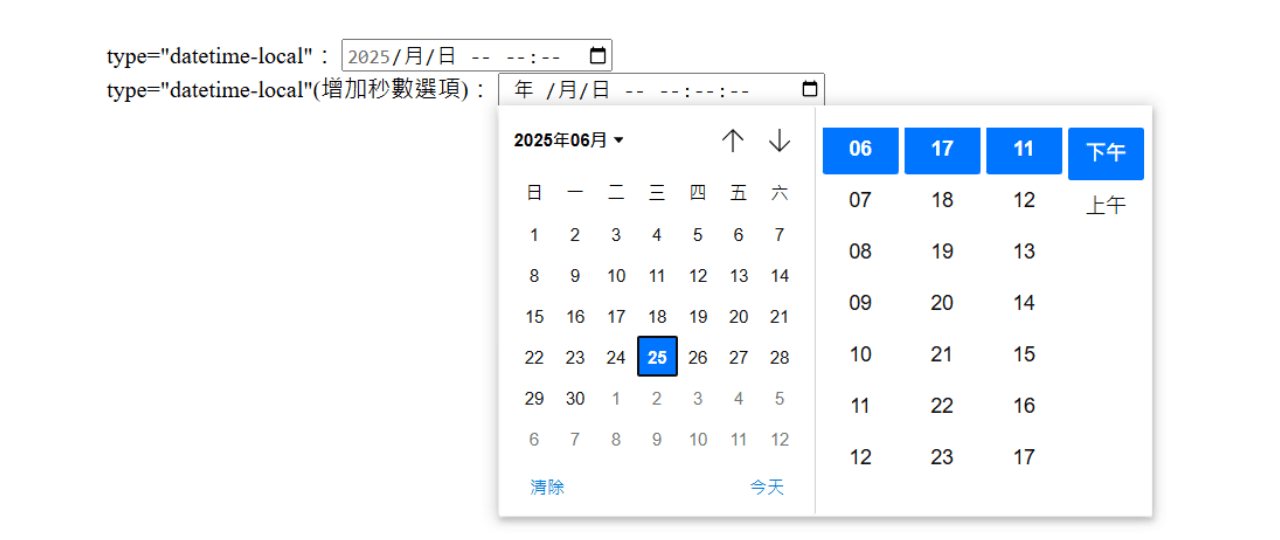Open calendar icon of first datetime field
The width and height of the screenshot is (1280, 540).
[x=597, y=55]
